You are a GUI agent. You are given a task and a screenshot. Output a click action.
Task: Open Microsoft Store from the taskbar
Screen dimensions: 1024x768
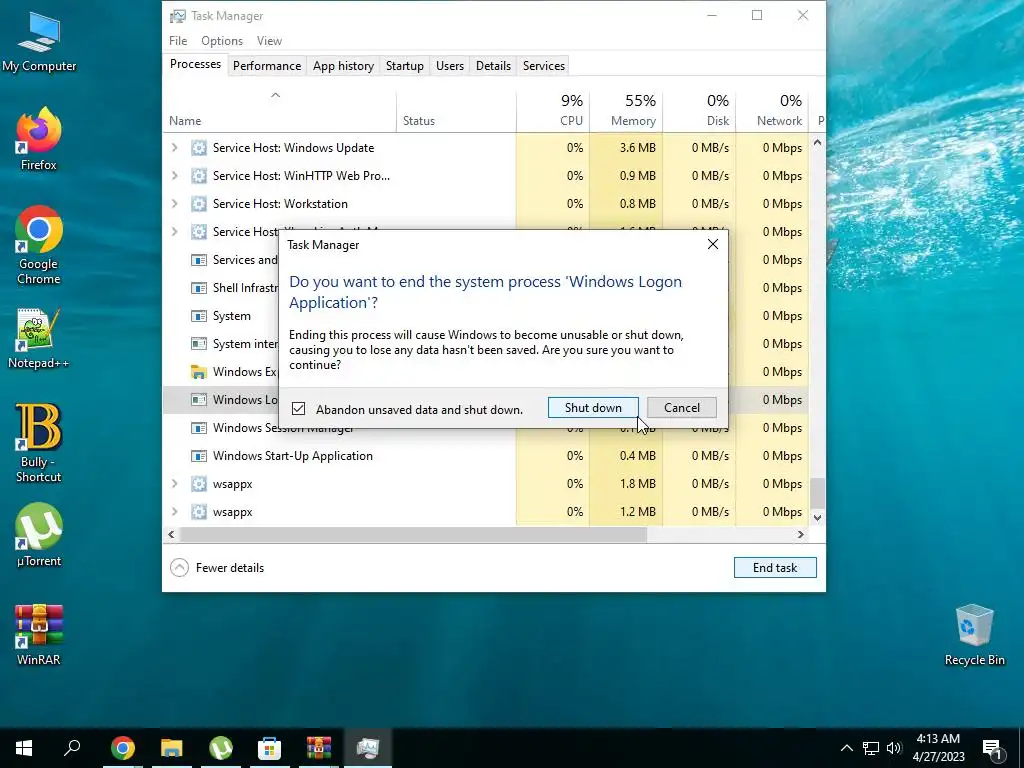[x=270, y=748]
